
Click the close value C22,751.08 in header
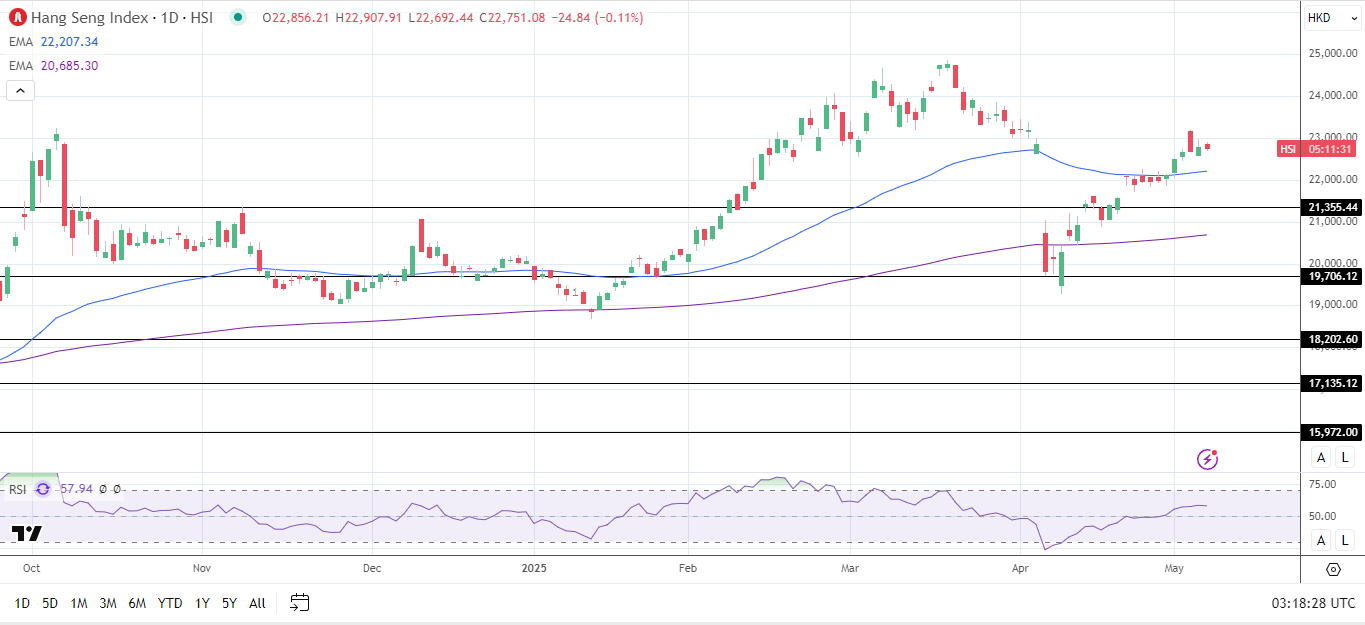512,18
